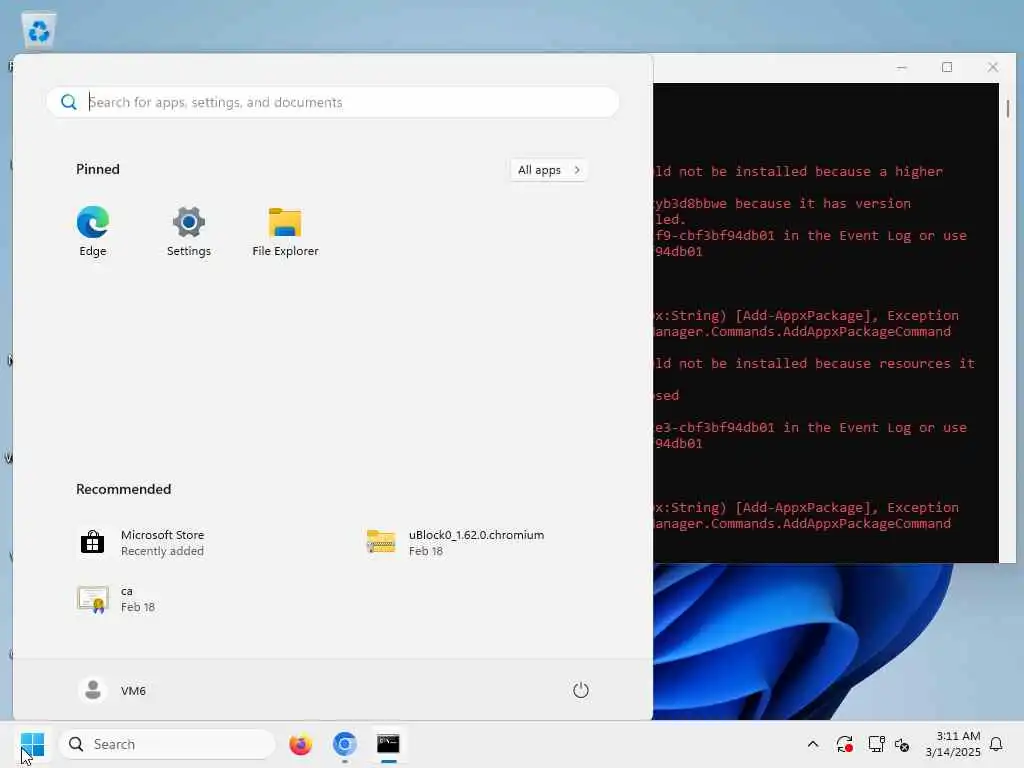Click the update sync tray icon
Viewport: 1024px width, 768px height.
coord(844,744)
